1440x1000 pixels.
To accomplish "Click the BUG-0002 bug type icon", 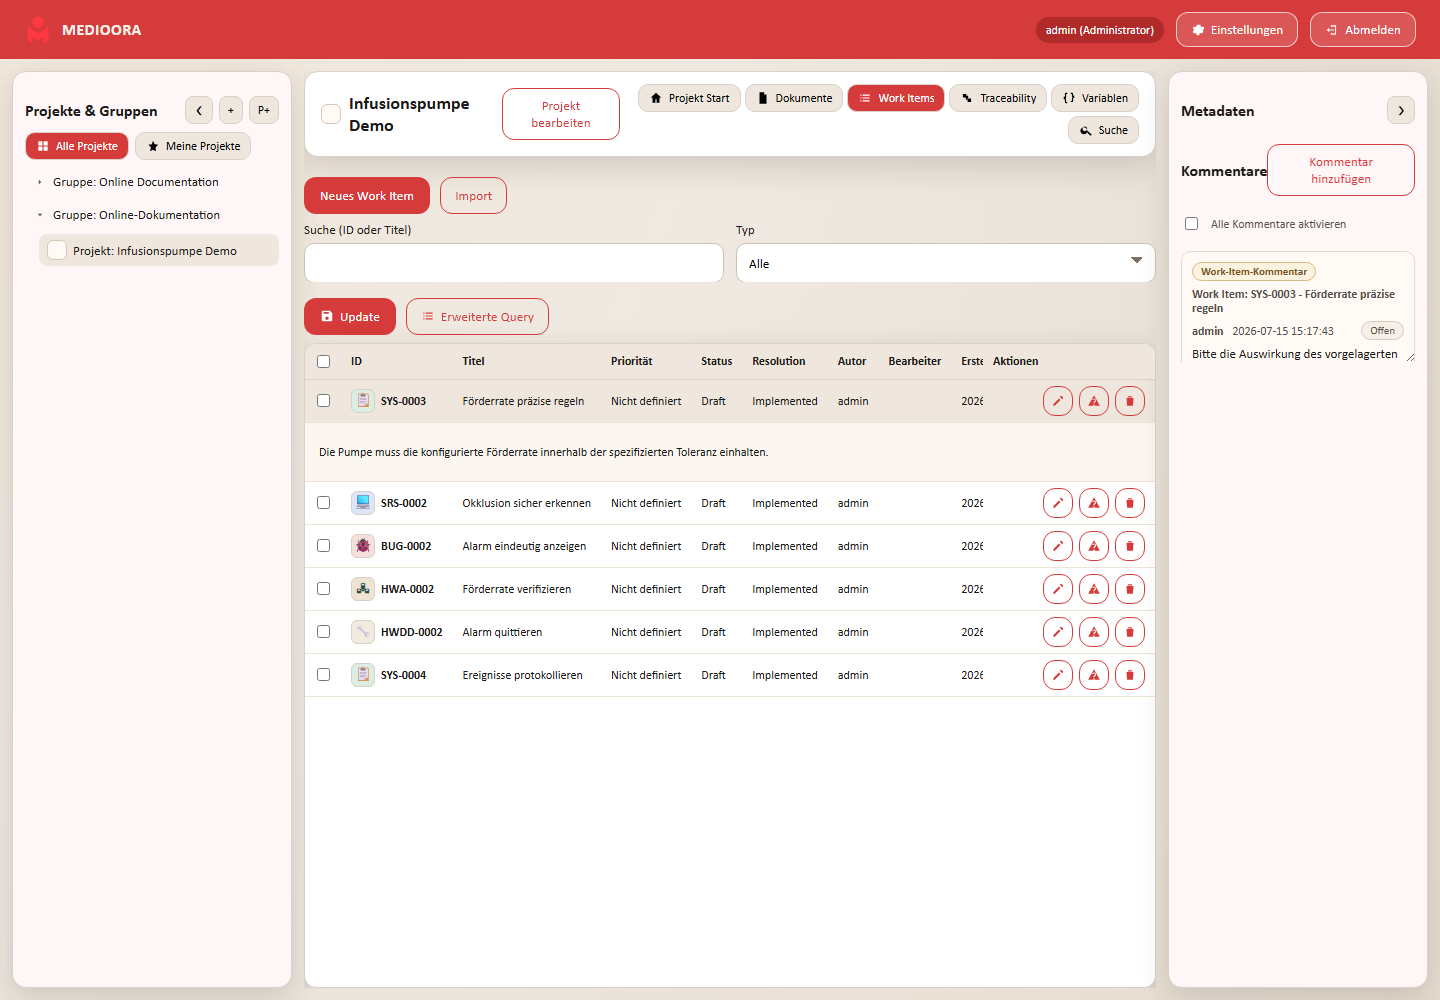I will click(x=363, y=546).
